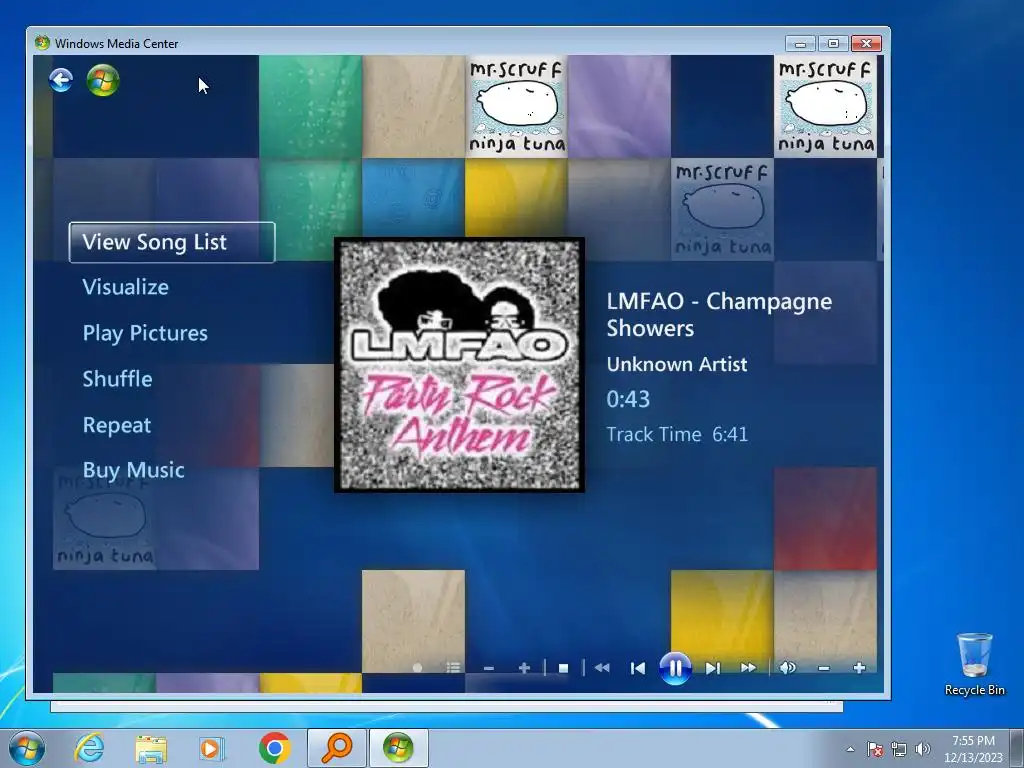This screenshot has width=1024, height=768.
Task: Open Buy Music
Action: coord(133,470)
